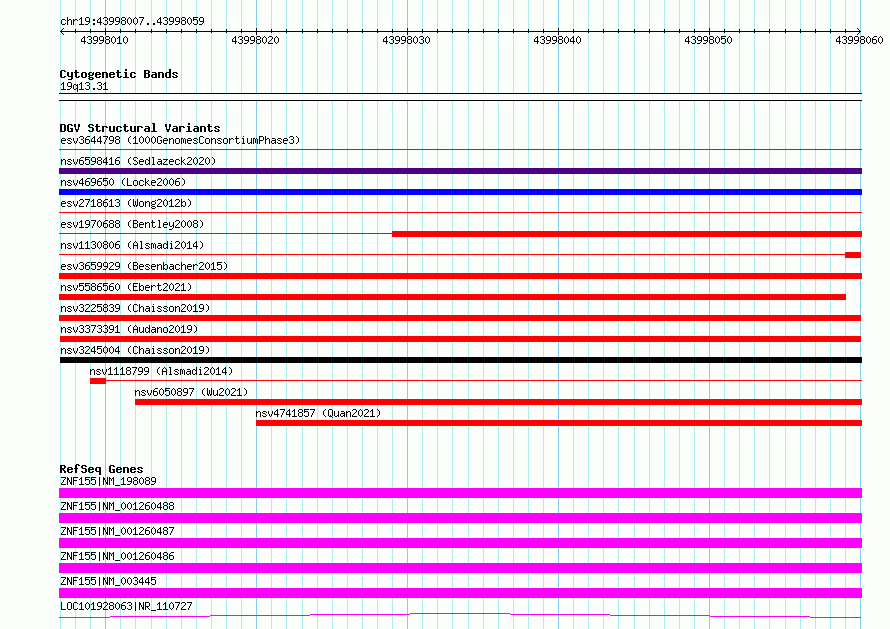890x629 pixels.
Task: Click ruler position label 43998010
Action: pyautogui.click(x=104, y=40)
